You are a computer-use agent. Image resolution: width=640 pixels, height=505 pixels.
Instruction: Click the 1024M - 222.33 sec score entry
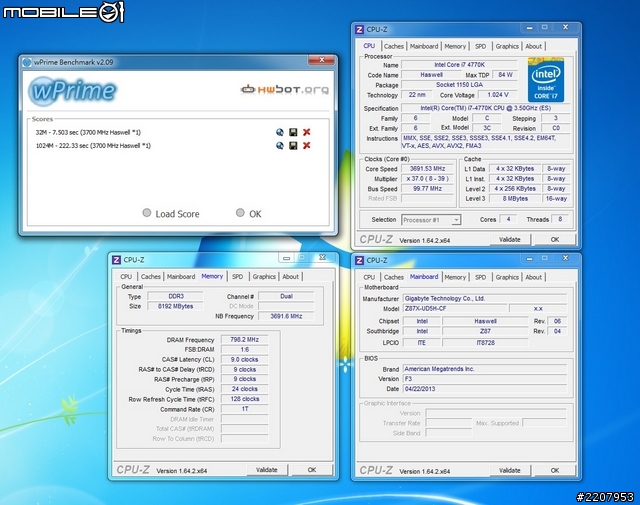point(93,146)
